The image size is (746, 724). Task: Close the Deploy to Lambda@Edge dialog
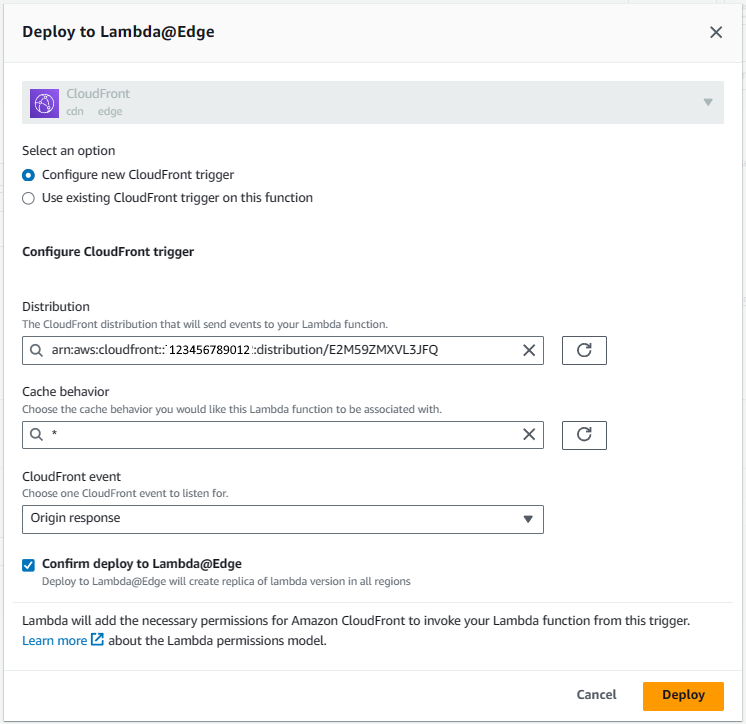point(716,32)
